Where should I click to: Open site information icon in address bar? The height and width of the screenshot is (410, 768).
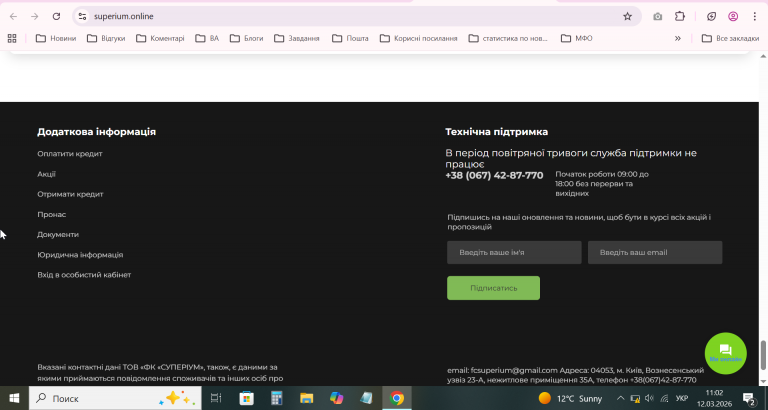coord(82,16)
